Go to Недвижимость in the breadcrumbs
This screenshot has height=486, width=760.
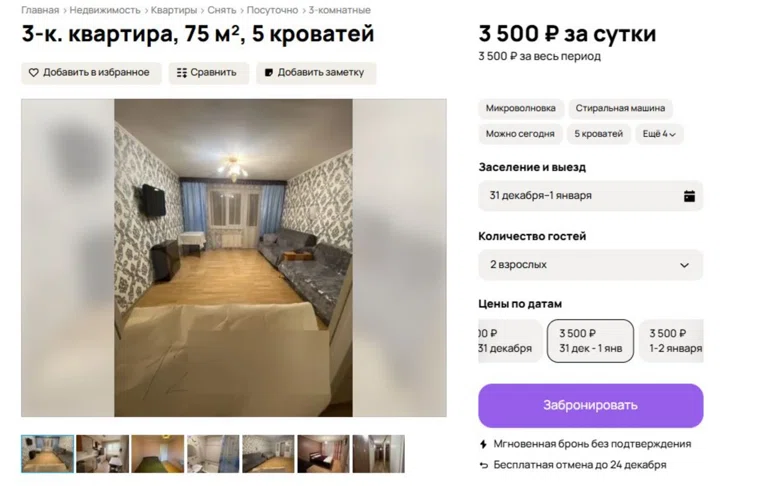[x=105, y=10]
